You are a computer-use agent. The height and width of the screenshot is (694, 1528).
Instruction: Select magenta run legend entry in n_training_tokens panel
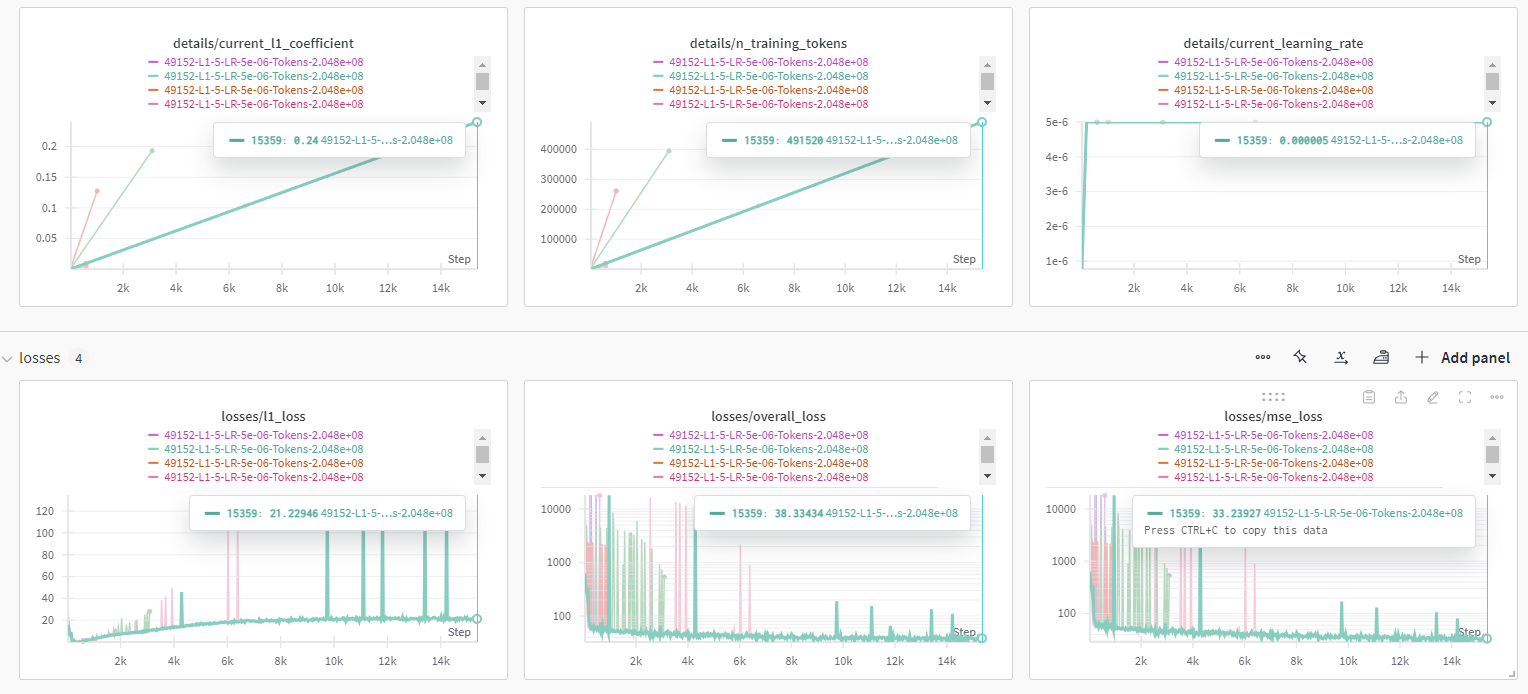coord(761,62)
